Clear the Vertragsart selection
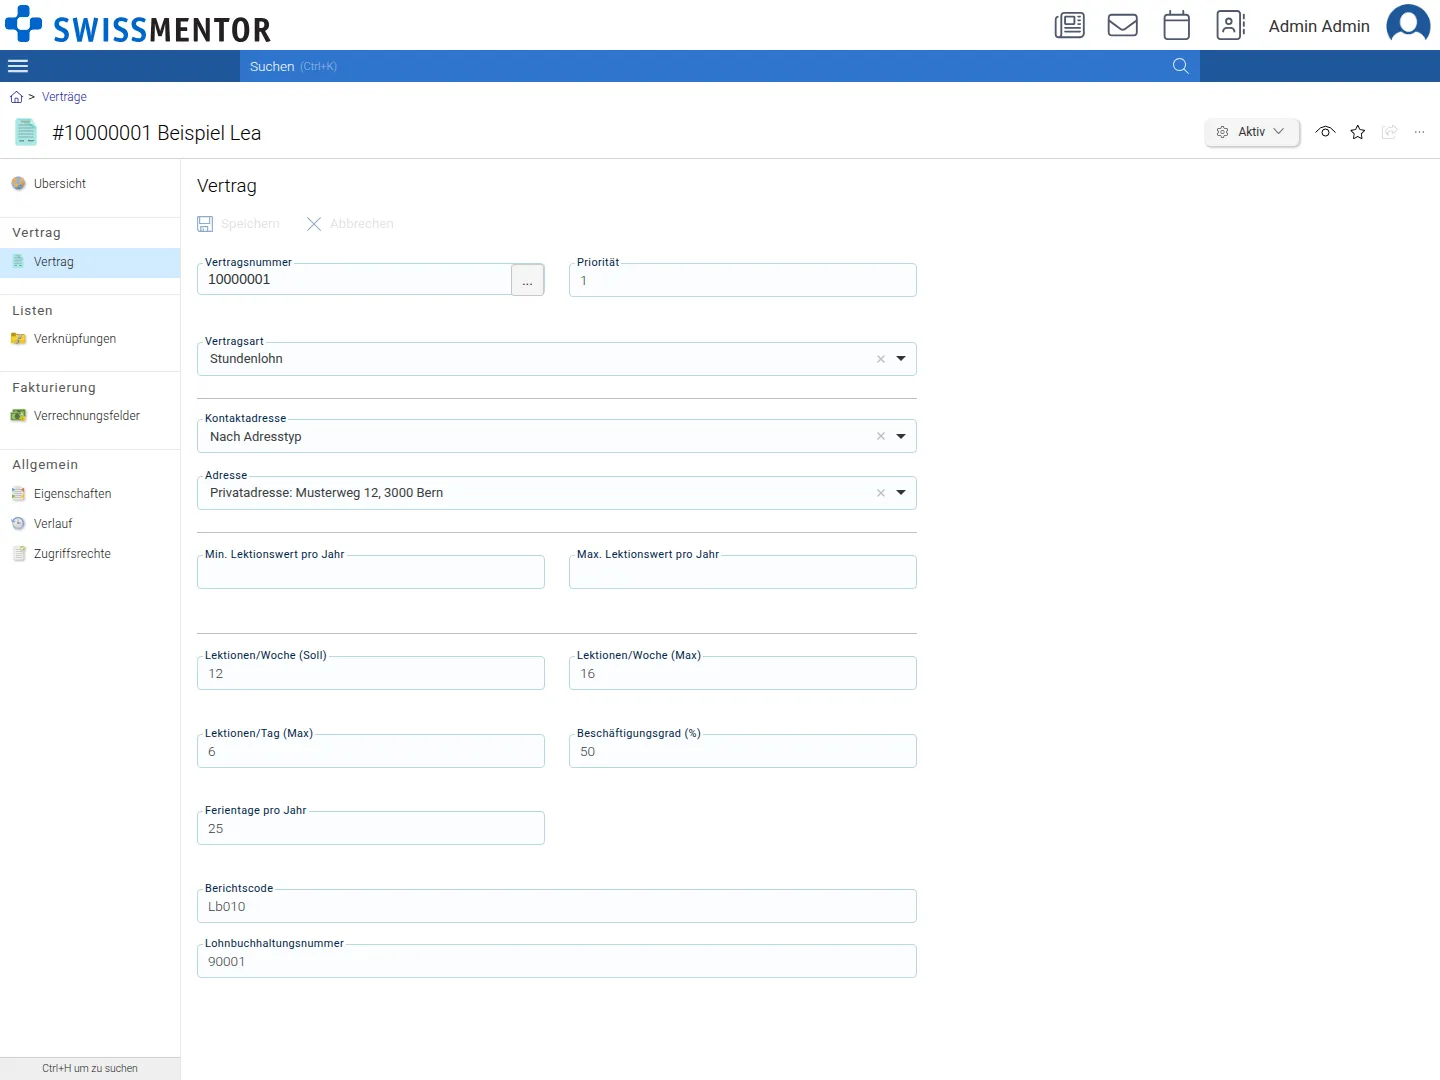This screenshot has width=1440, height=1080. click(881, 359)
